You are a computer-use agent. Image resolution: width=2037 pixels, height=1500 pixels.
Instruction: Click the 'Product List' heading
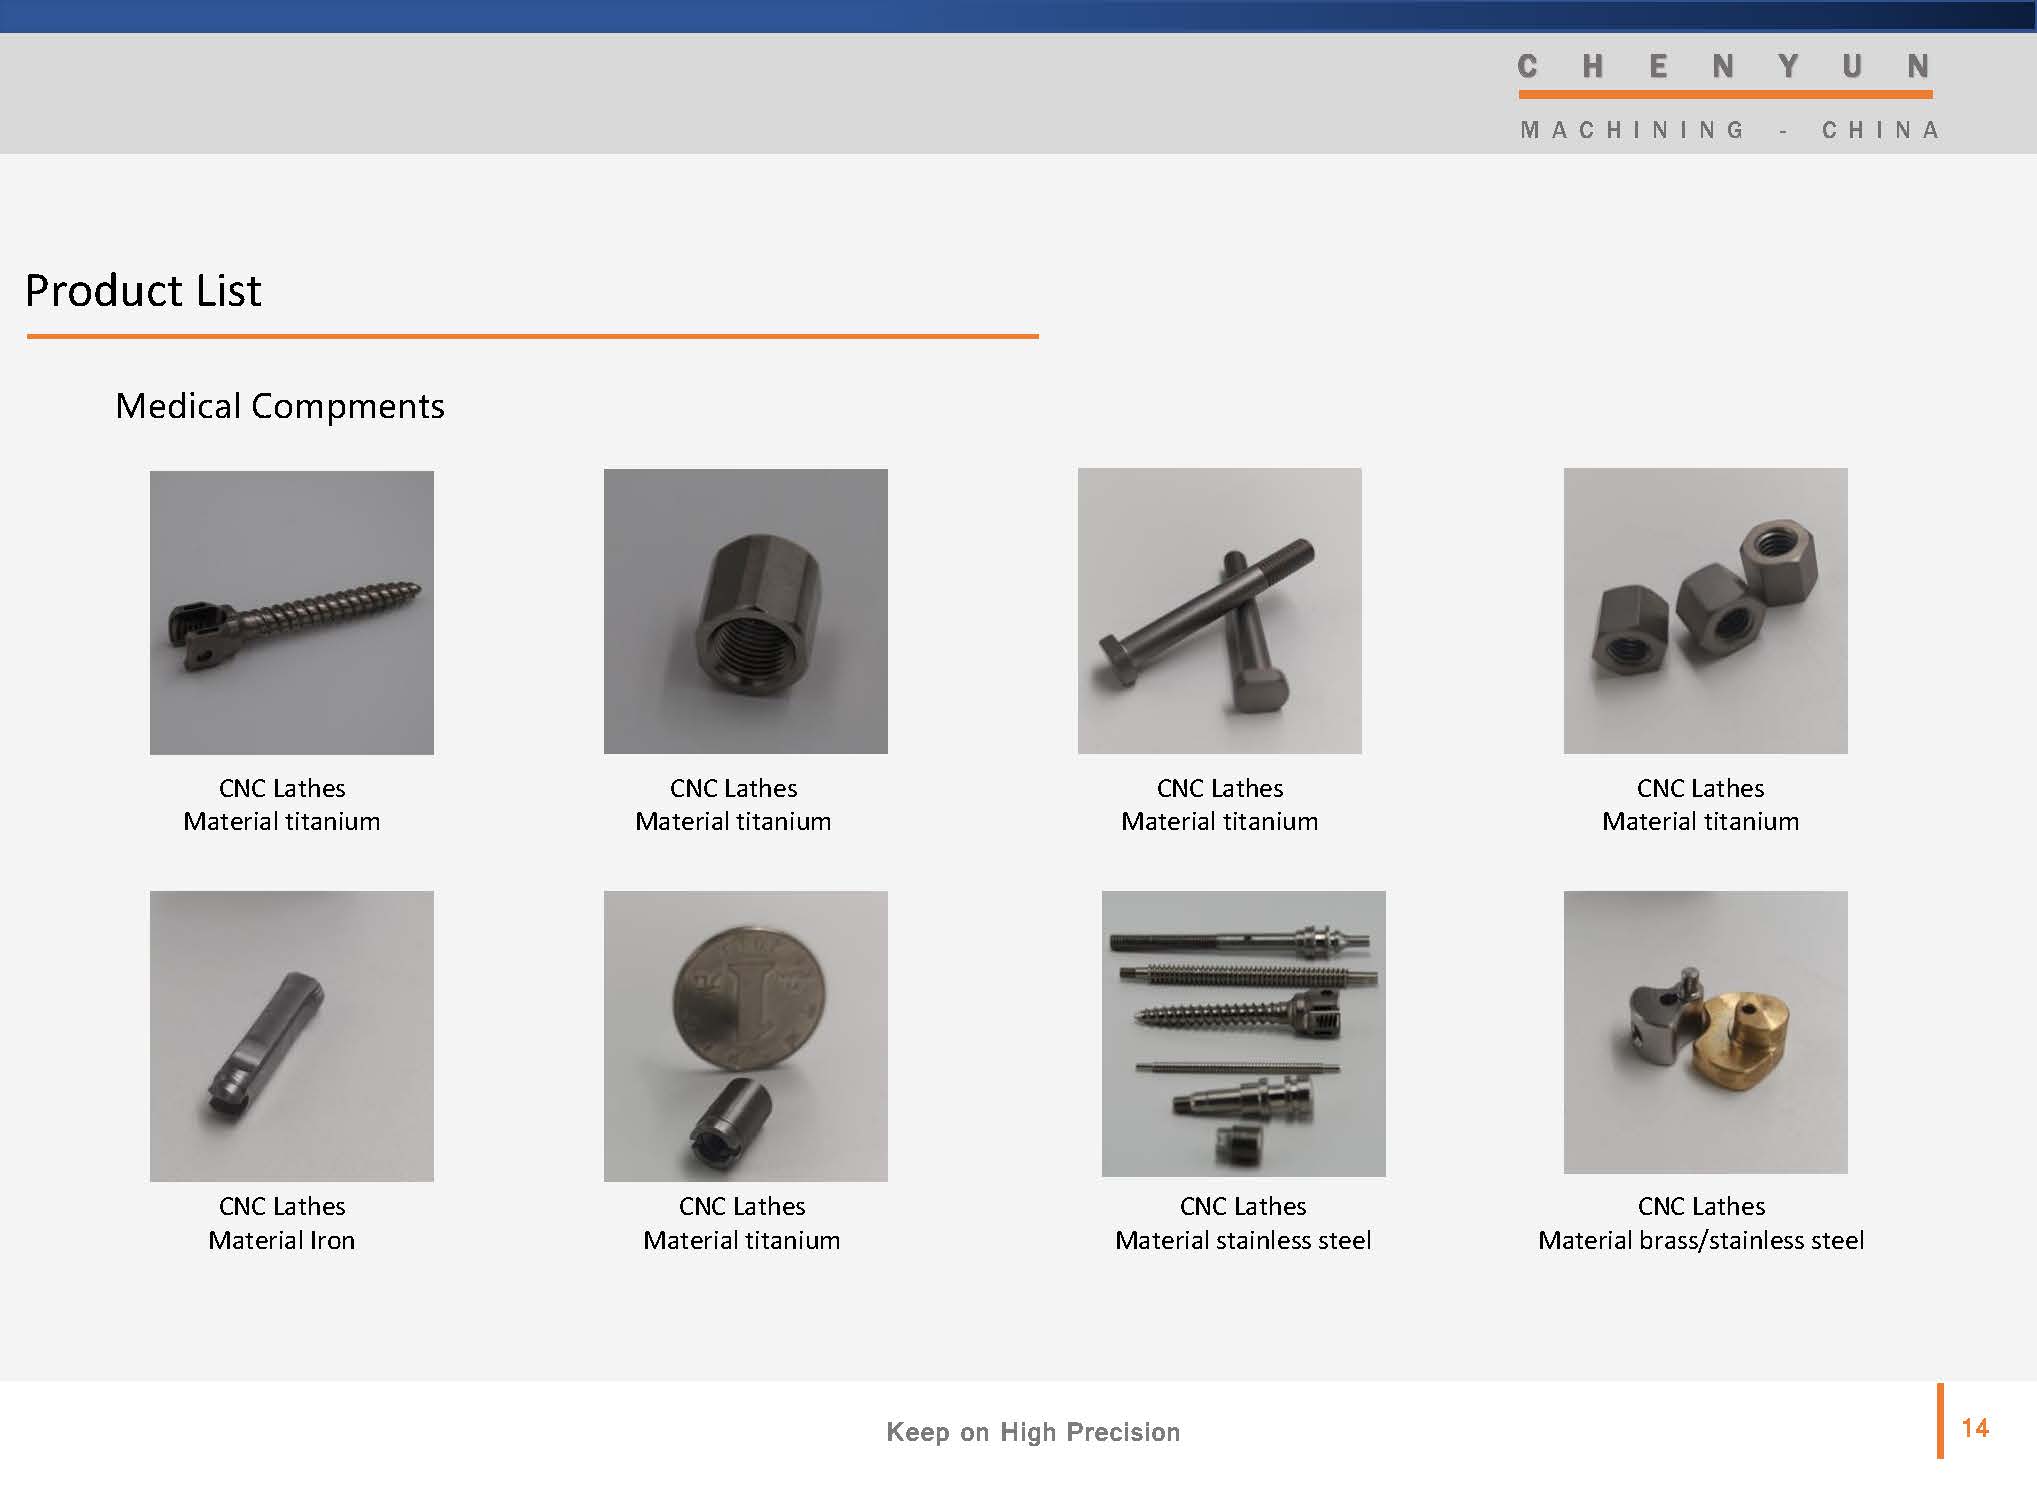tap(143, 291)
